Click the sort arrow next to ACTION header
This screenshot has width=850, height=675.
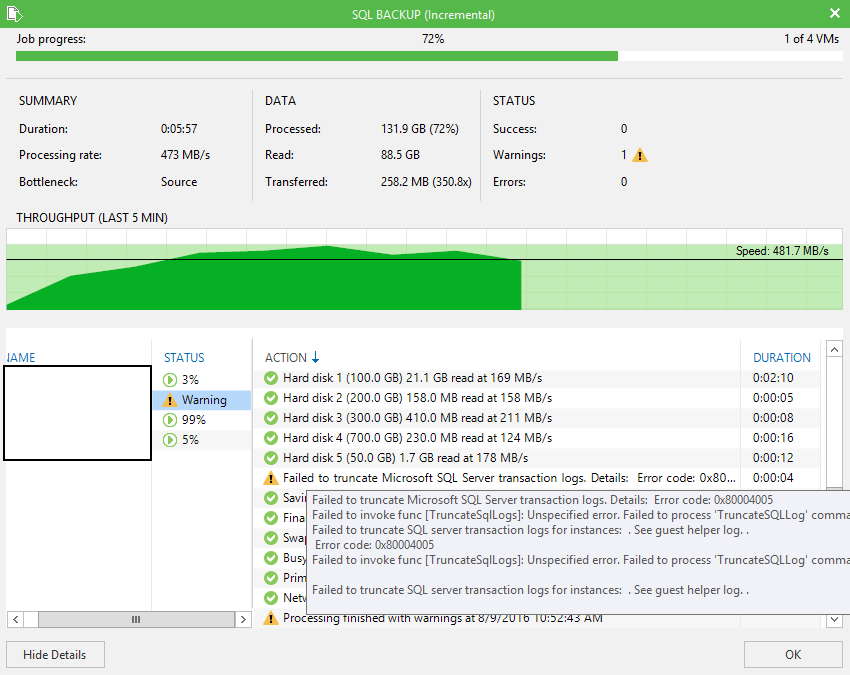[x=315, y=357]
